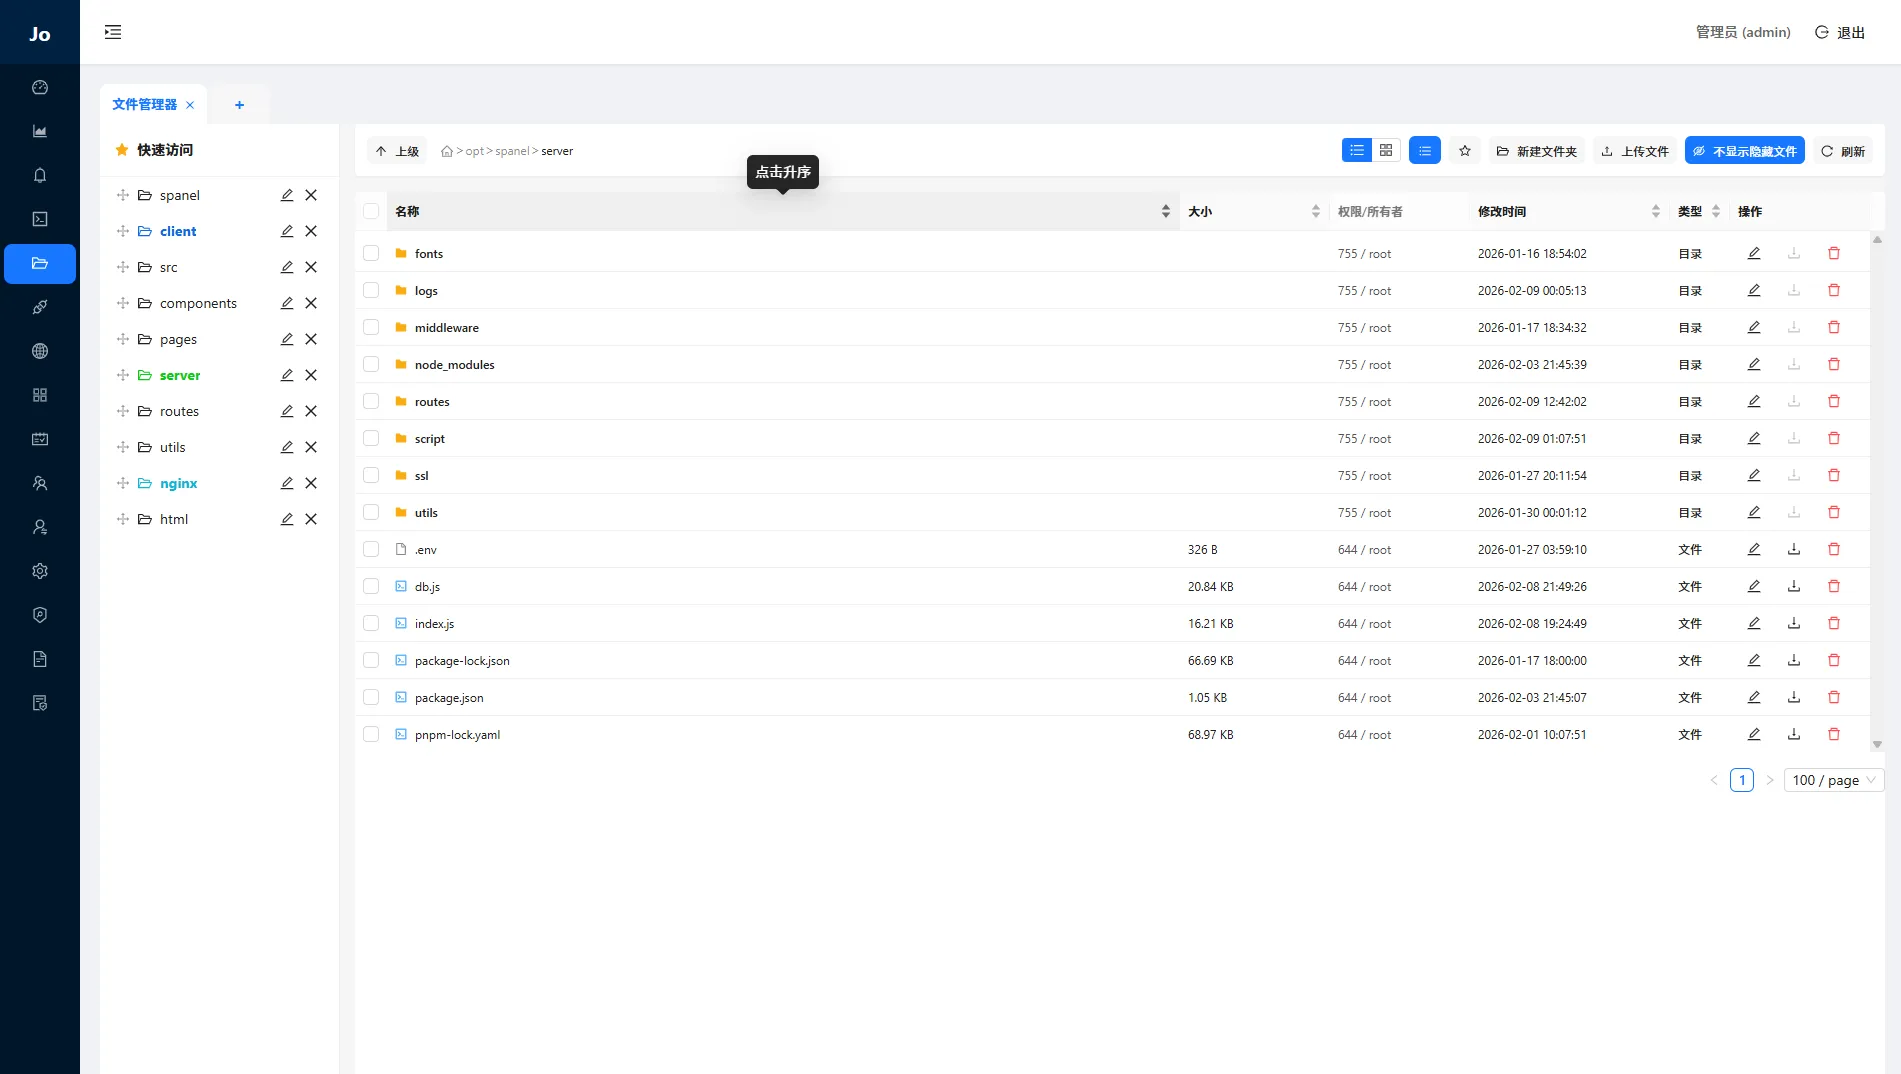1901x1074 pixels.
Task: Sort the file list by size column
Action: (x=1315, y=211)
